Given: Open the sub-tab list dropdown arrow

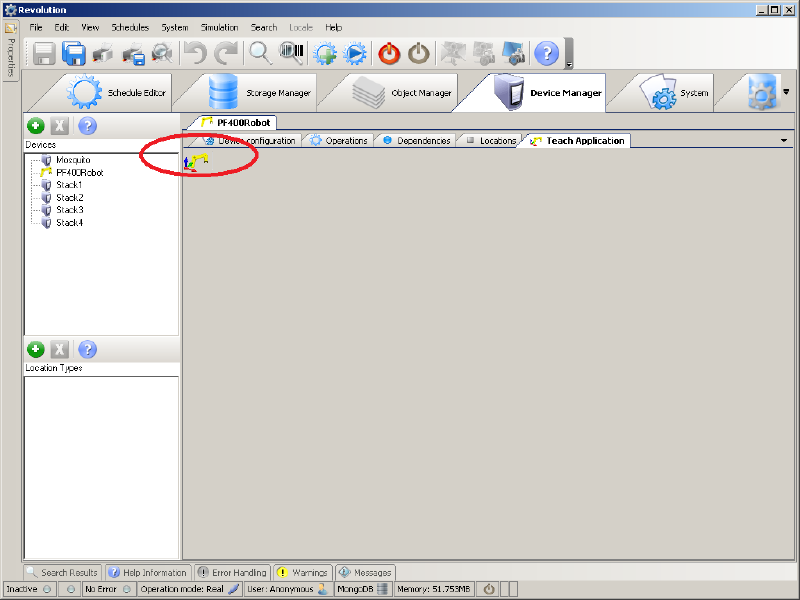Looking at the screenshot, I should pos(786,141).
